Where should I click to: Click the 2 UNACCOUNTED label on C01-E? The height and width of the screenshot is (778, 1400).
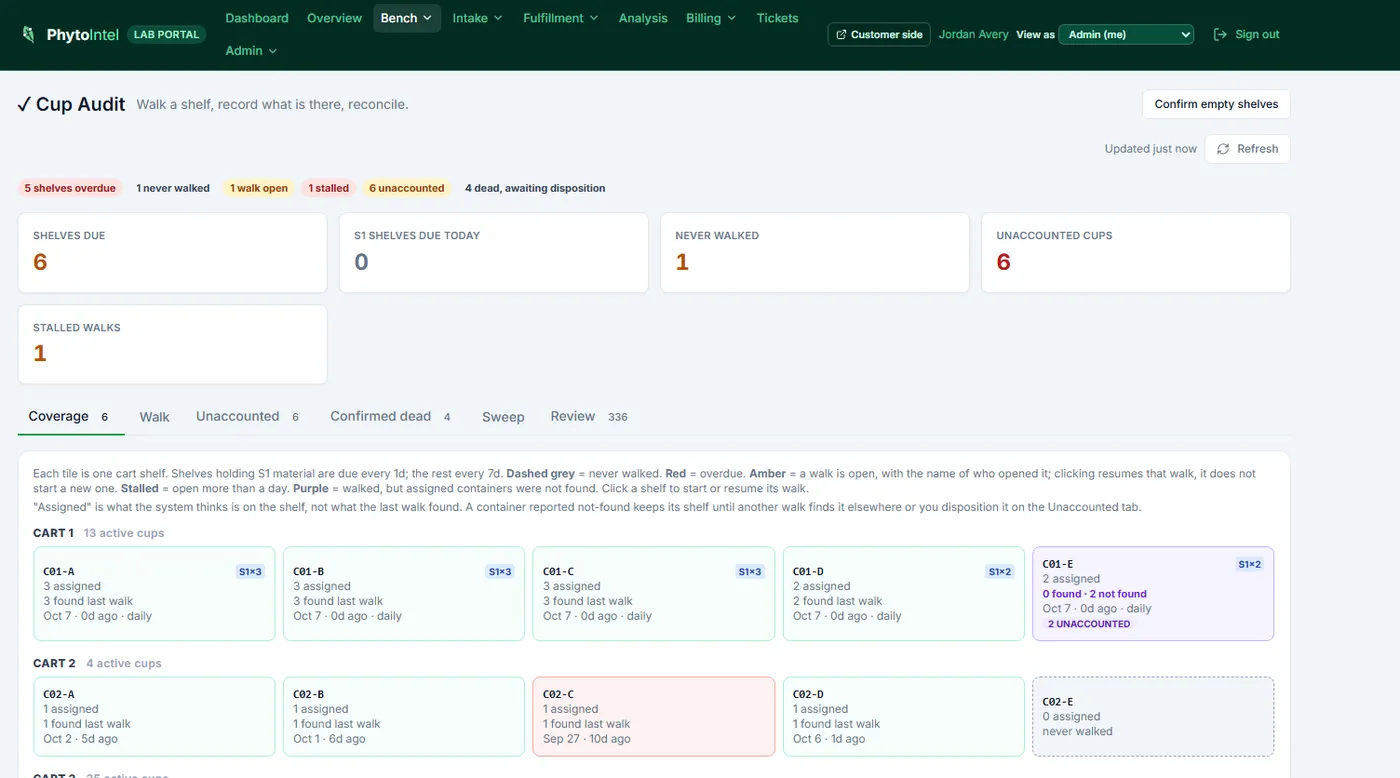coord(1089,624)
